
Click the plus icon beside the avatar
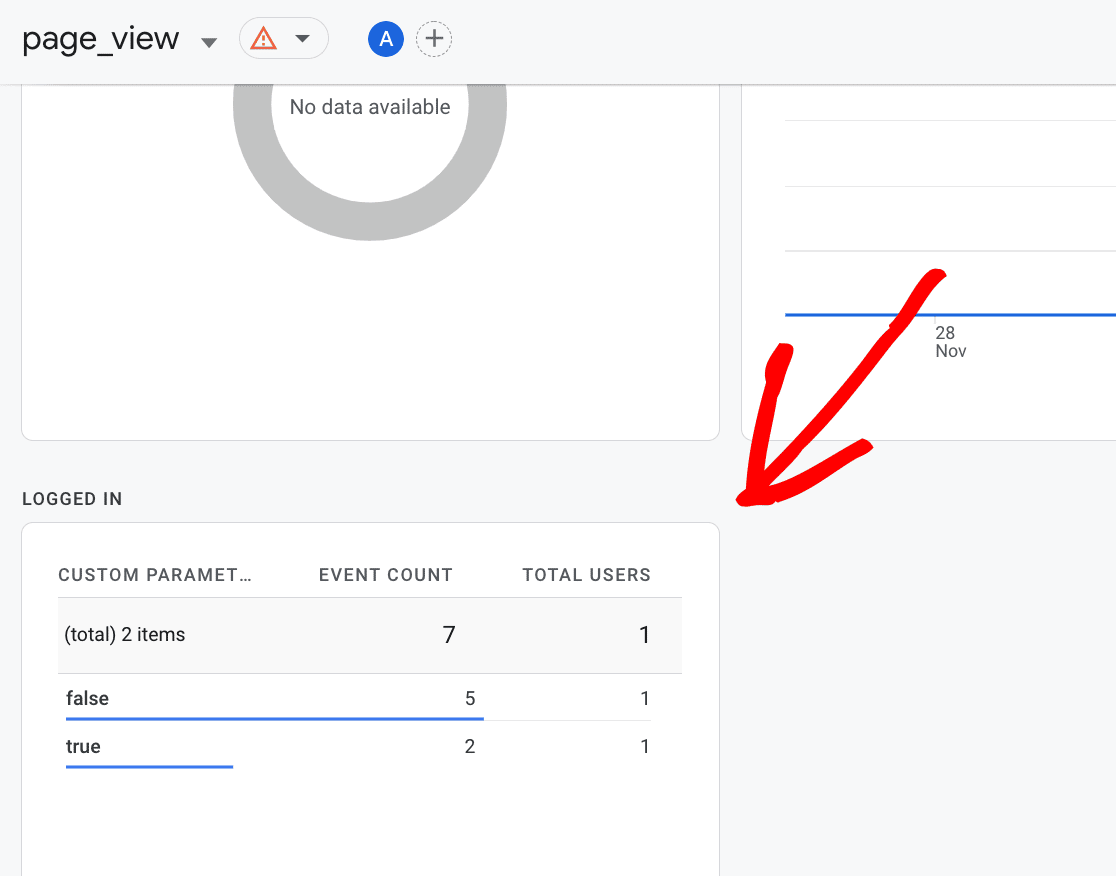[x=434, y=38]
